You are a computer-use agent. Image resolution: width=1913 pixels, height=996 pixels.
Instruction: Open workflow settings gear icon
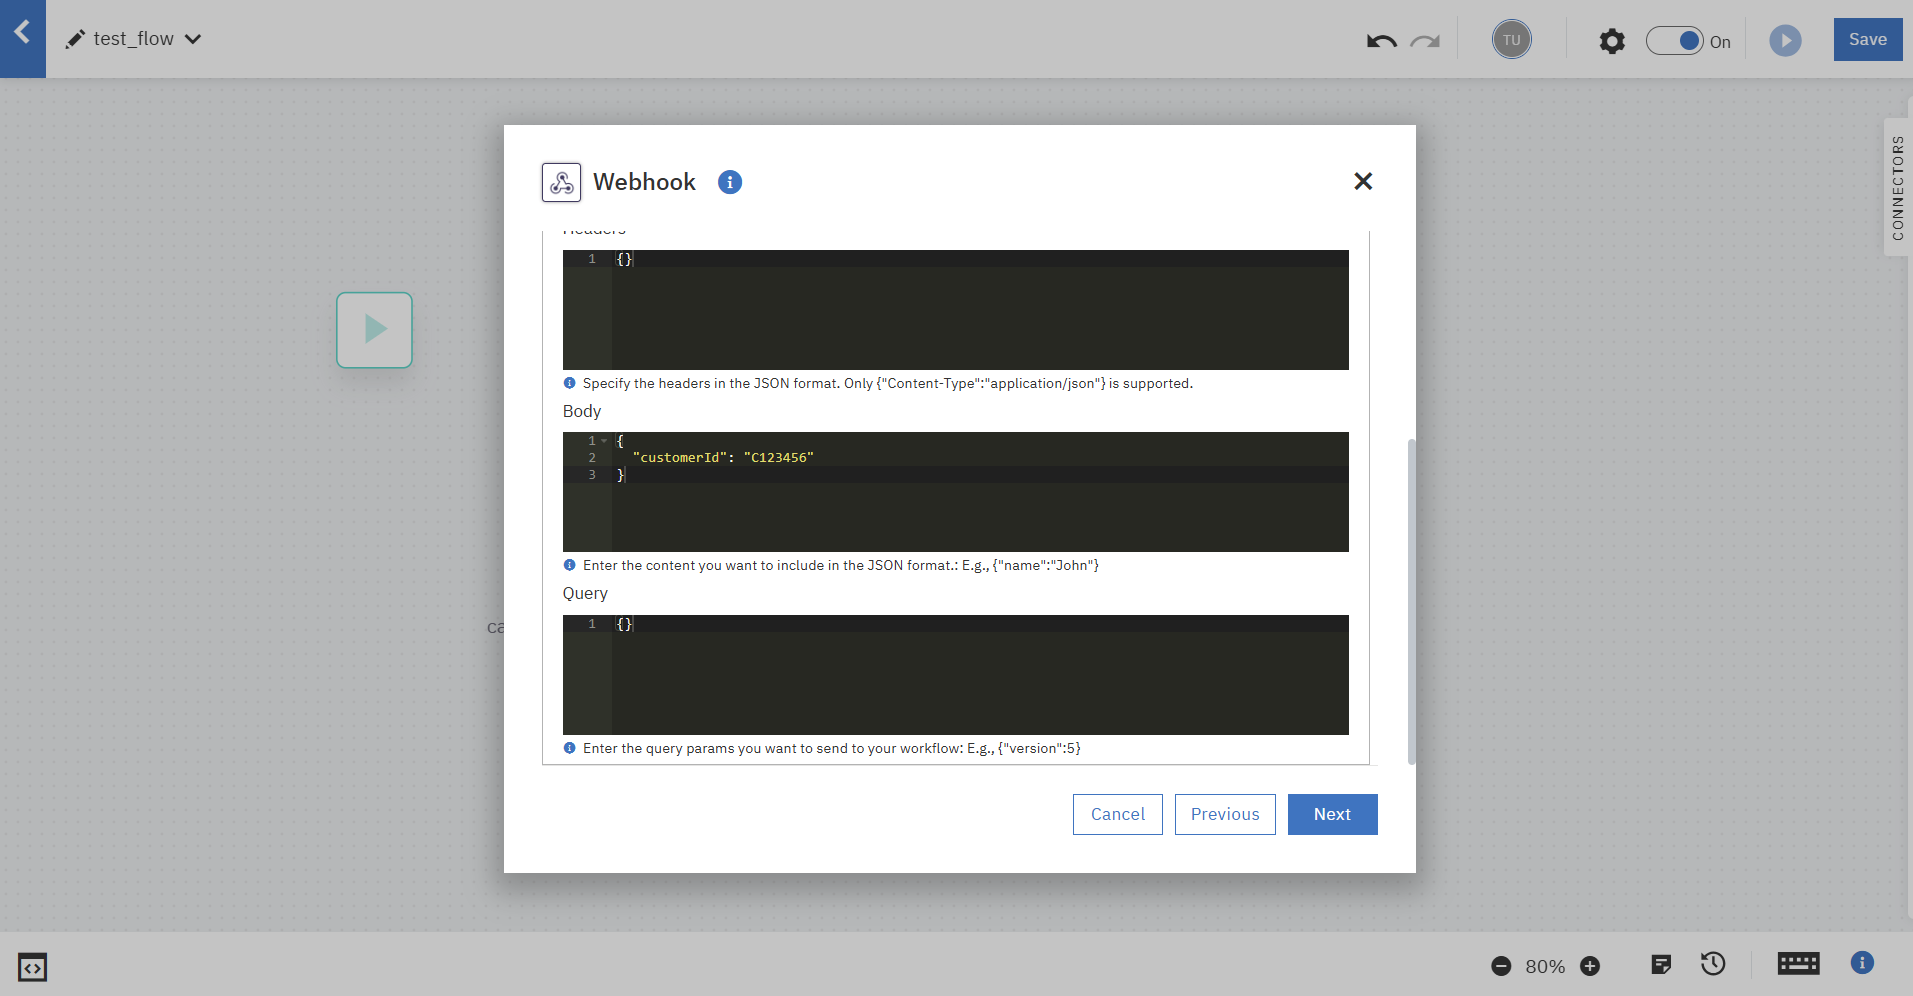click(x=1612, y=41)
